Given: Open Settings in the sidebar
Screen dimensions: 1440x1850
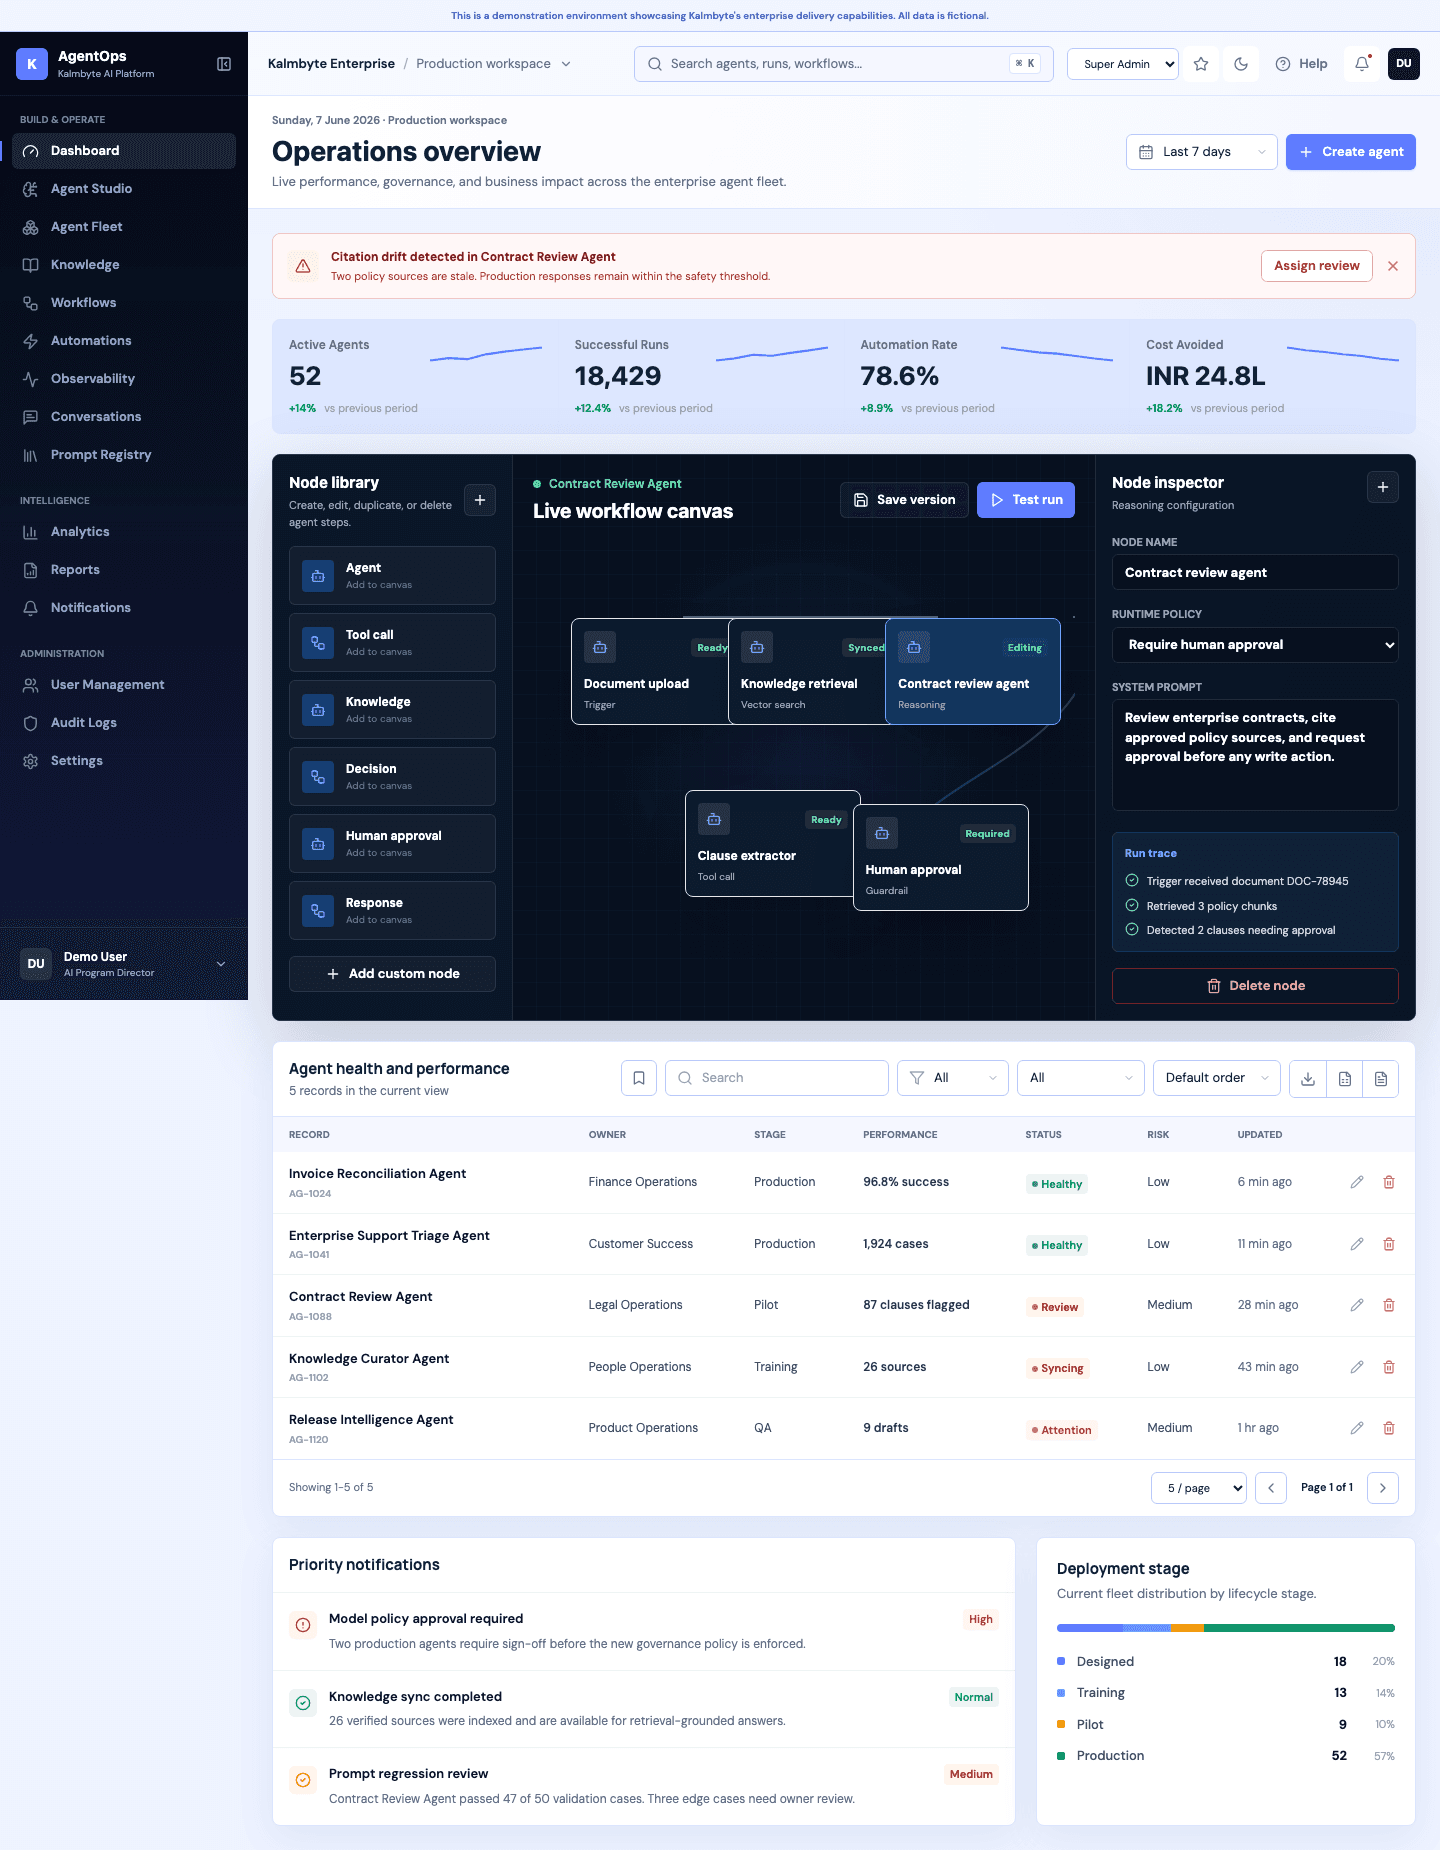Looking at the screenshot, I should [124, 761].
